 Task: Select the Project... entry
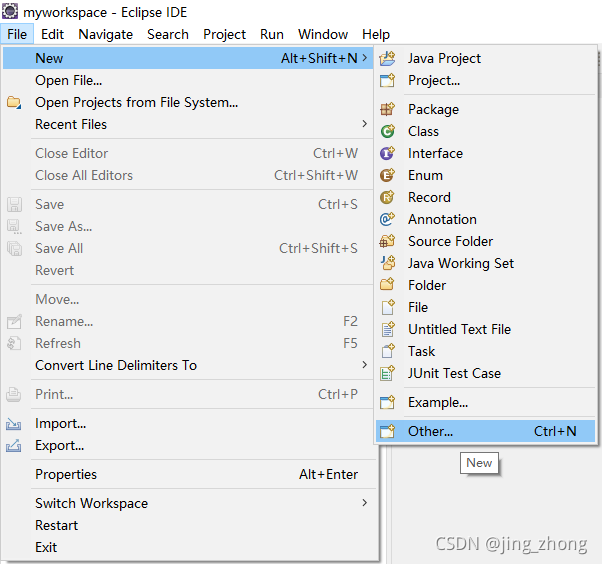coord(485,80)
